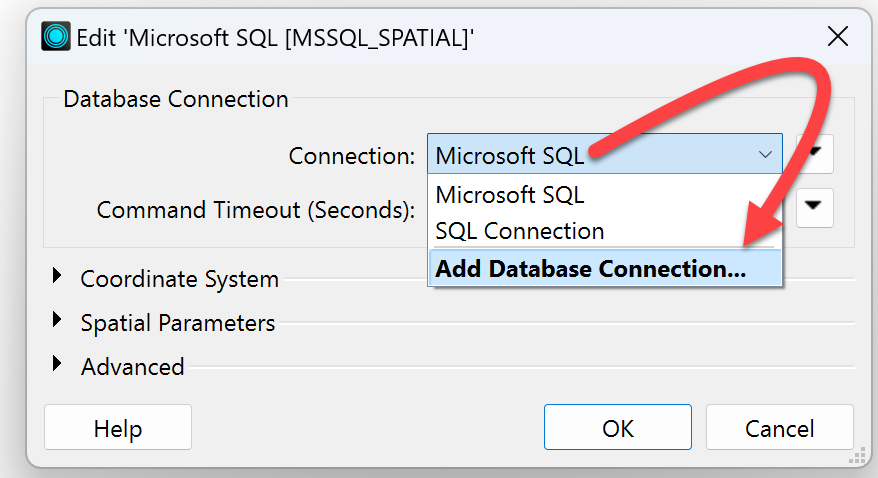Click the Connection: field label
878x478 pixels.
click(x=352, y=156)
